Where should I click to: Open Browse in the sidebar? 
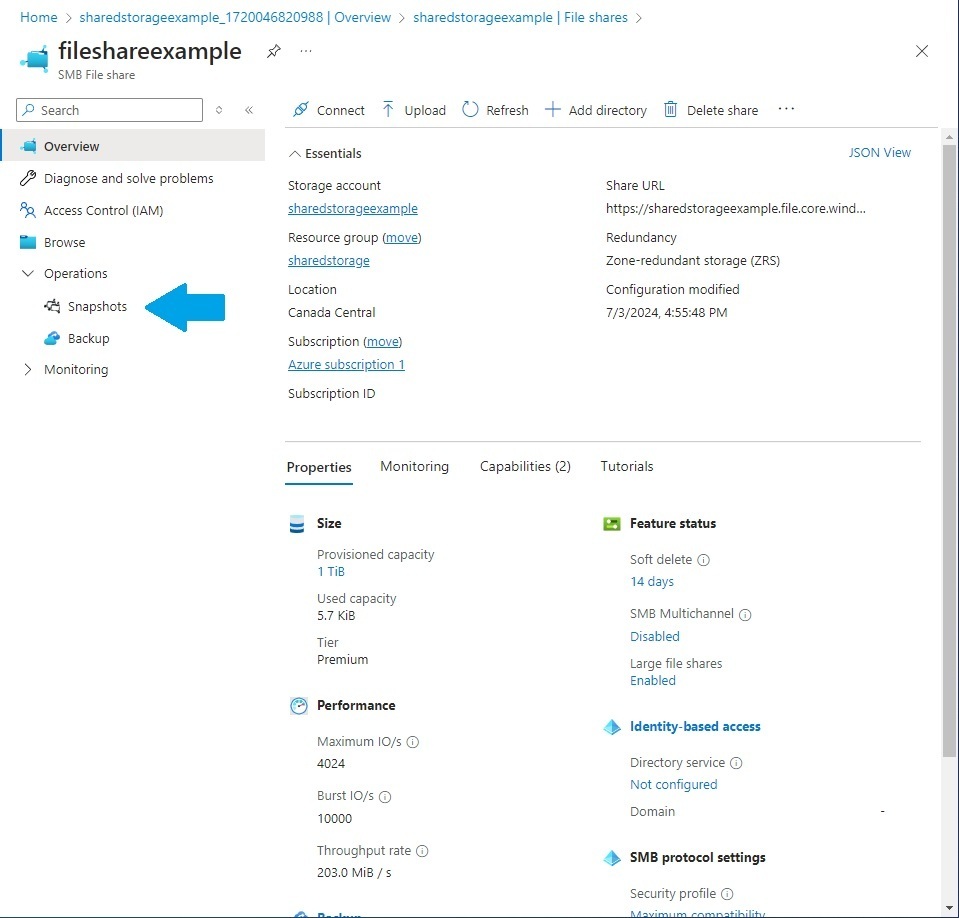pyautogui.click(x=64, y=242)
